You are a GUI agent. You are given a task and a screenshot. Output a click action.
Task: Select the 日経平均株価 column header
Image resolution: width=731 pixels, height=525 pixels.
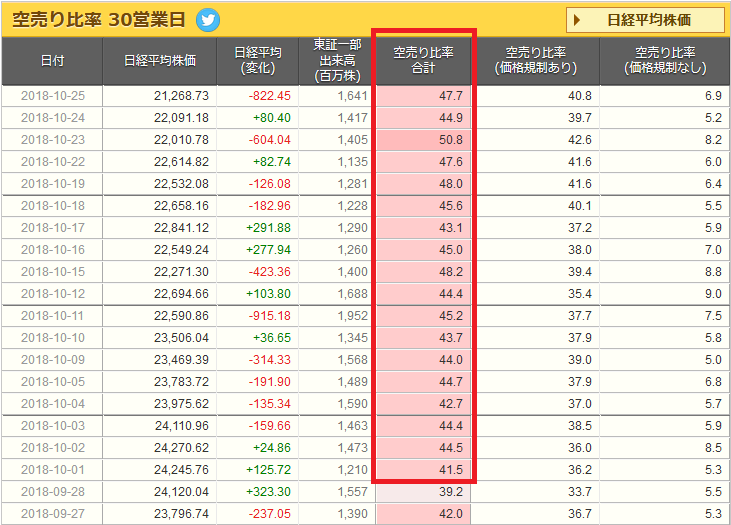click(x=160, y=61)
